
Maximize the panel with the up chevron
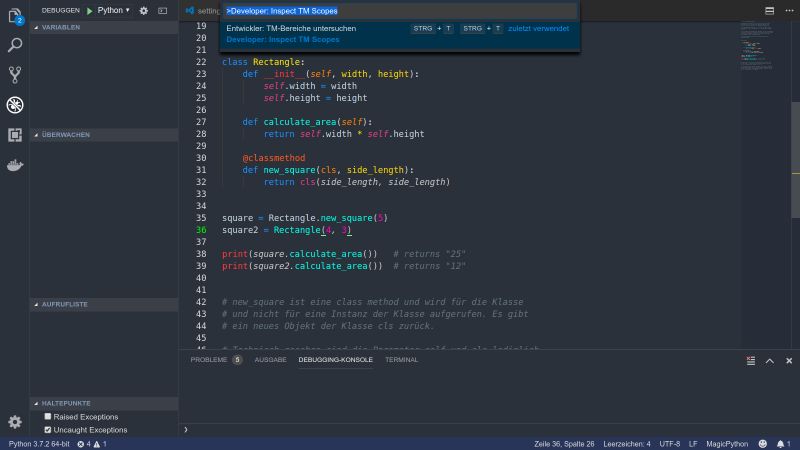[769, 361]
